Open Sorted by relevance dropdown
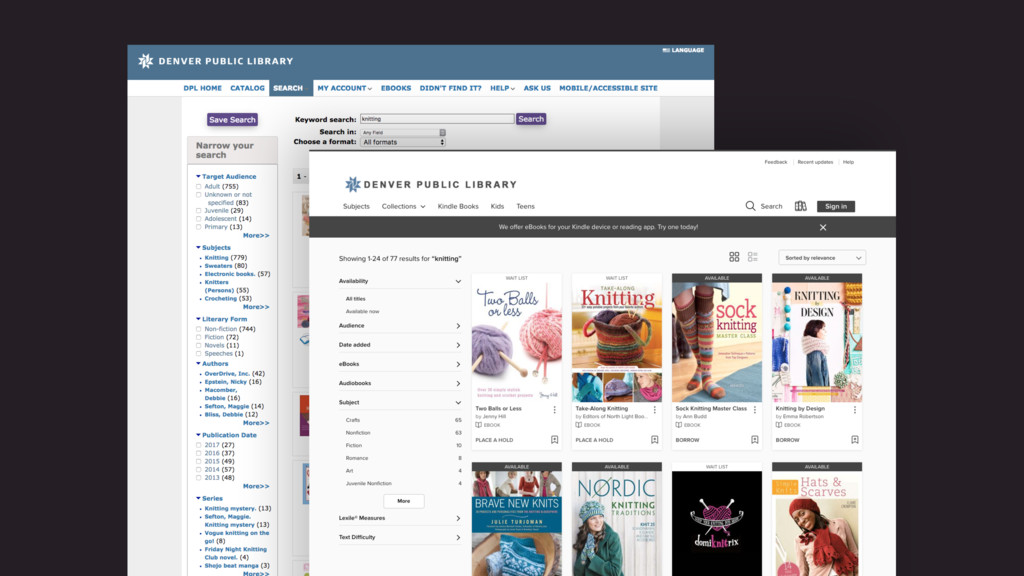The width and height of the screenshot is (1024, 576). click(822, 258)
